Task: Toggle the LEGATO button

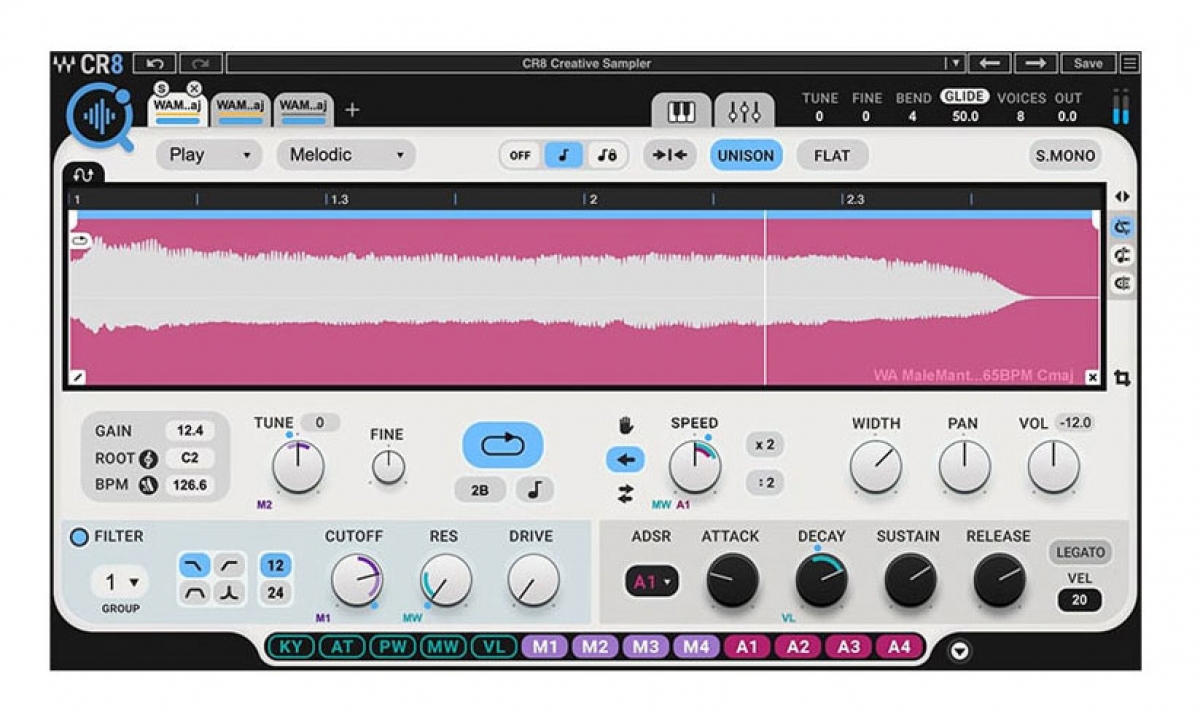Action: 1080,552
